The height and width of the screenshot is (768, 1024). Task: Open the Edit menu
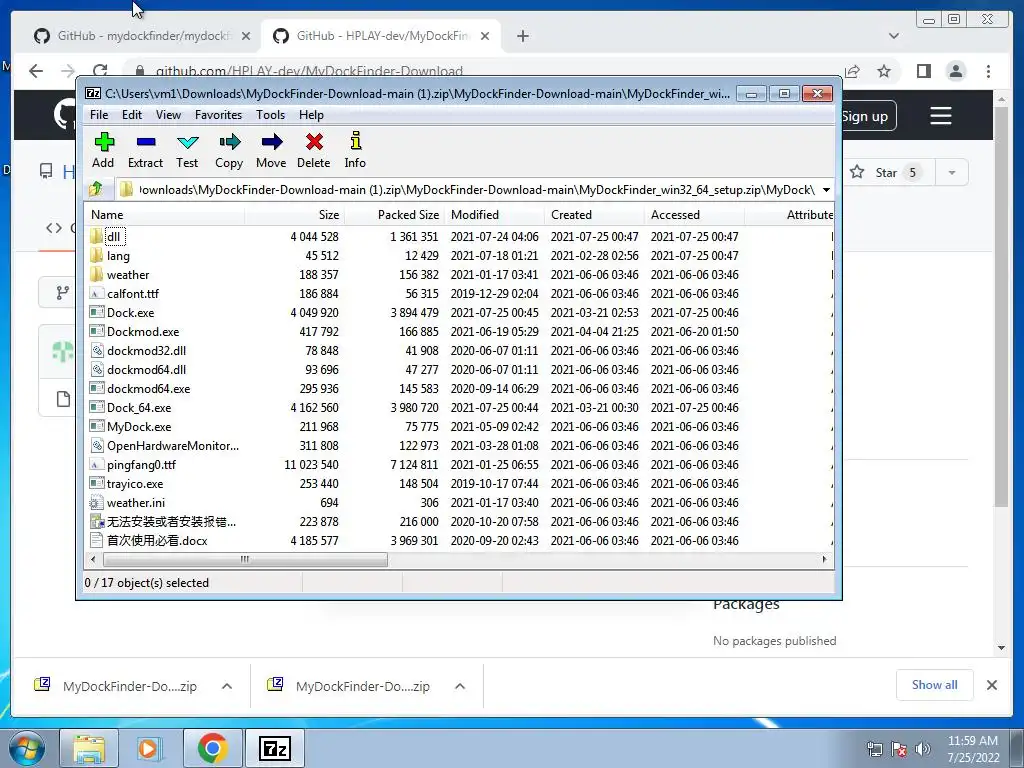(131, 115)
